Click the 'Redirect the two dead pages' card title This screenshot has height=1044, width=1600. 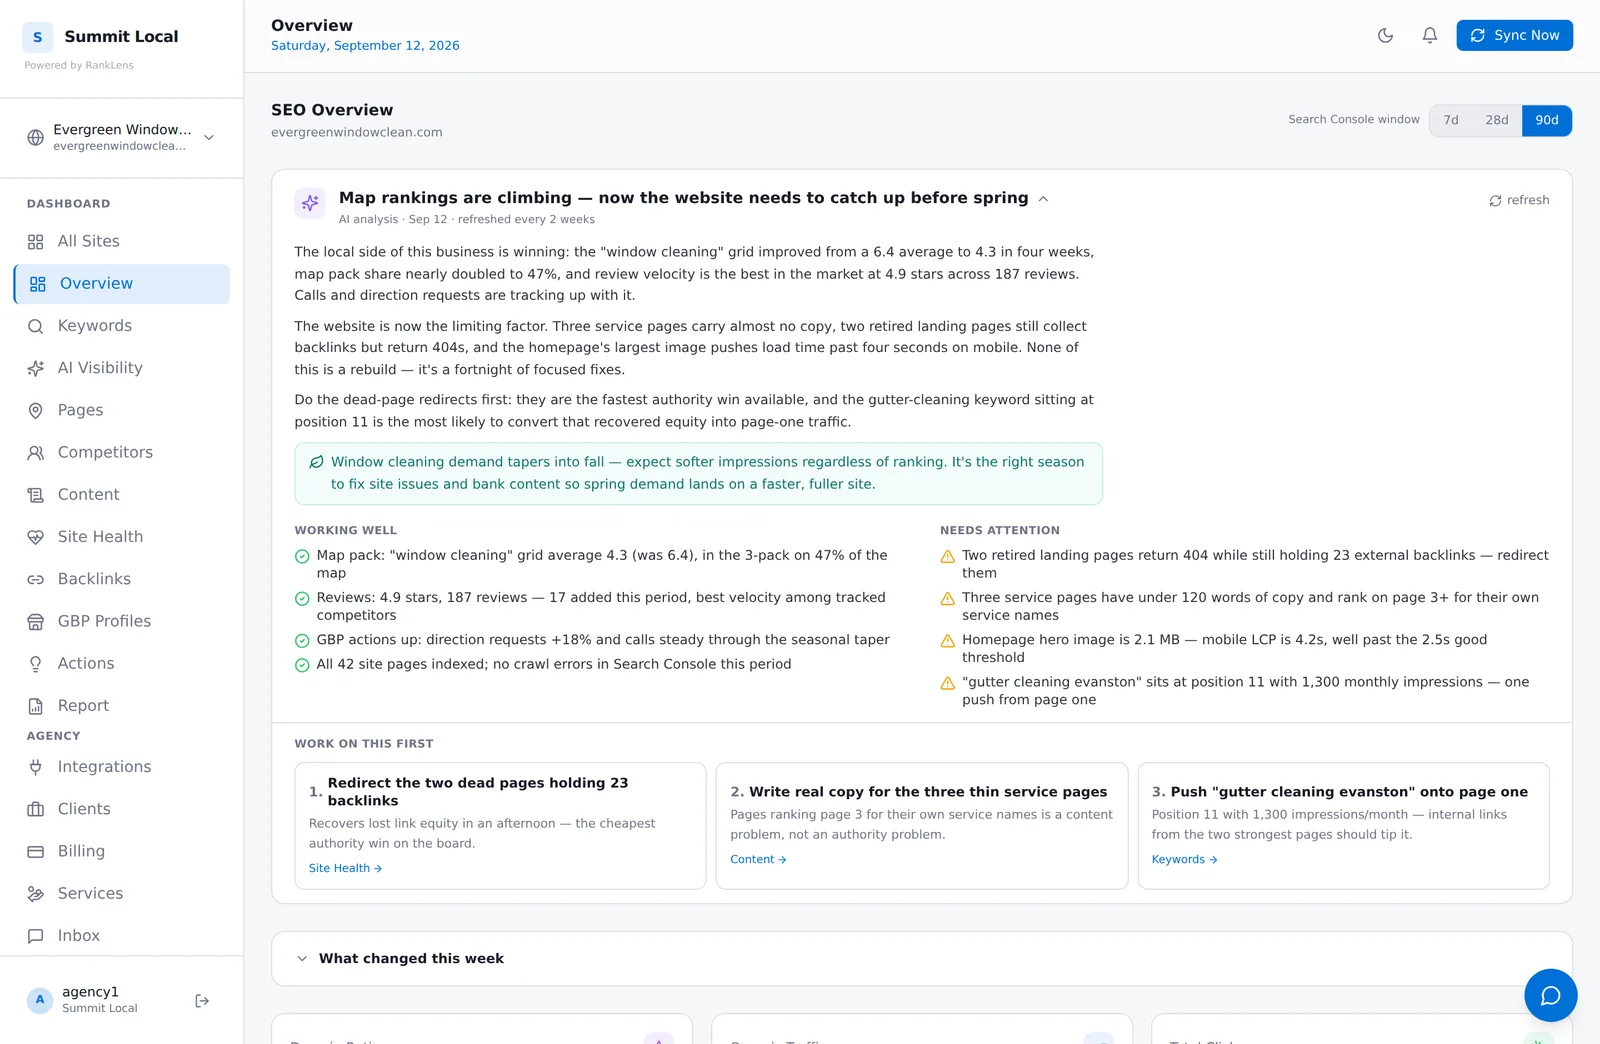coord(478,792)
